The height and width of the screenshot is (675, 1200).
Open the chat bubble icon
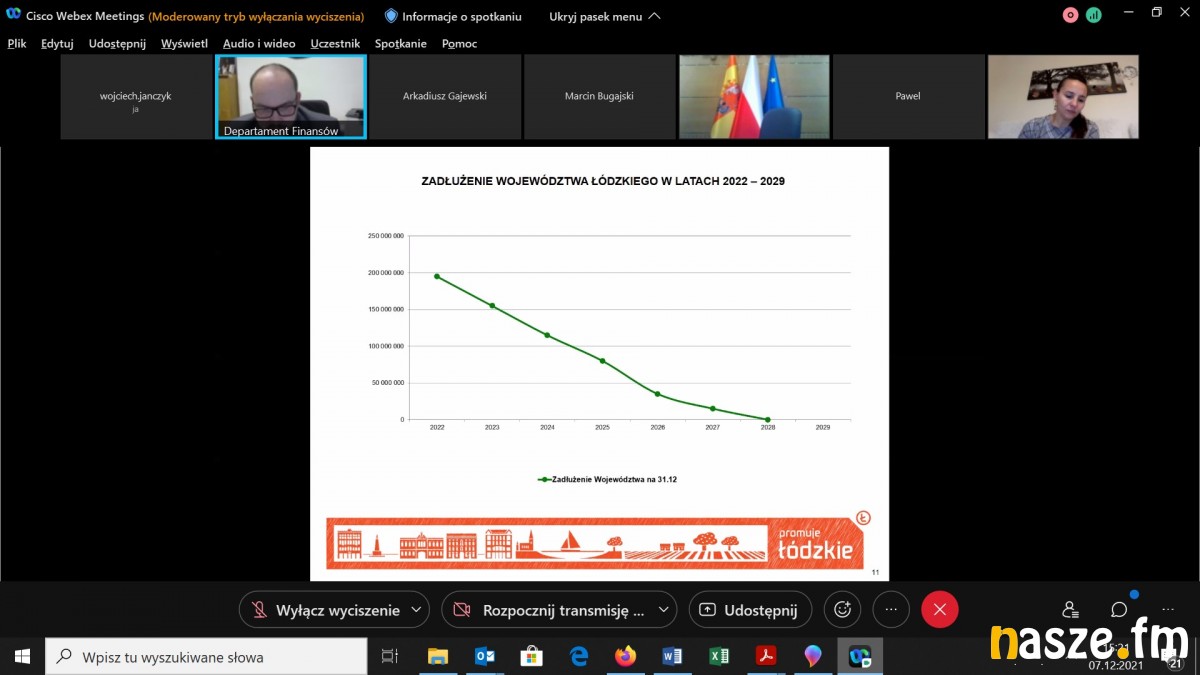coord(1119,609)
